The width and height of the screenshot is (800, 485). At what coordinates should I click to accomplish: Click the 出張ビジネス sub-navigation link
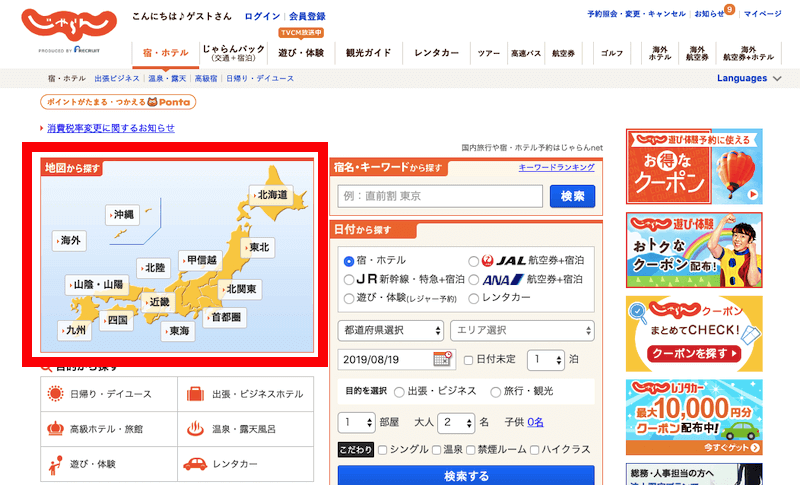117,79
